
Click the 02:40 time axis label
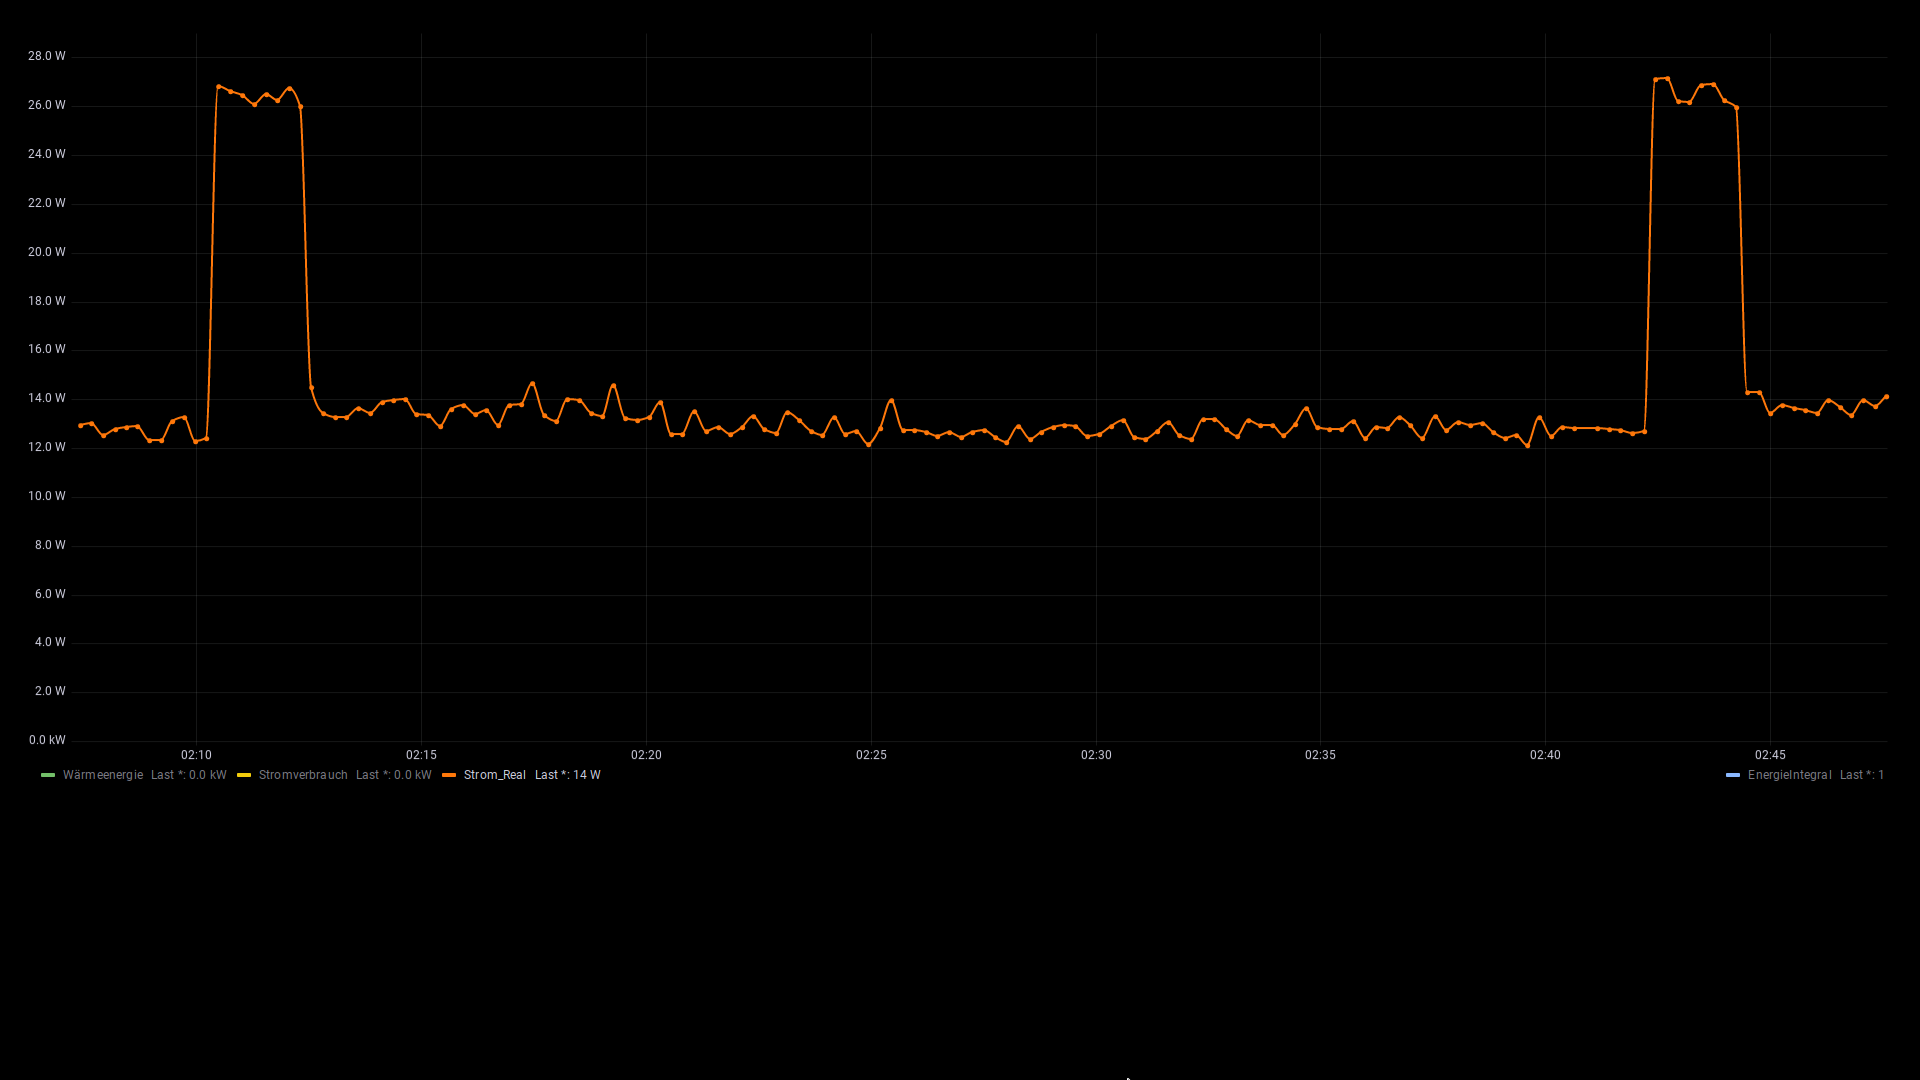pyautogui.click(x=1545, y=755)
